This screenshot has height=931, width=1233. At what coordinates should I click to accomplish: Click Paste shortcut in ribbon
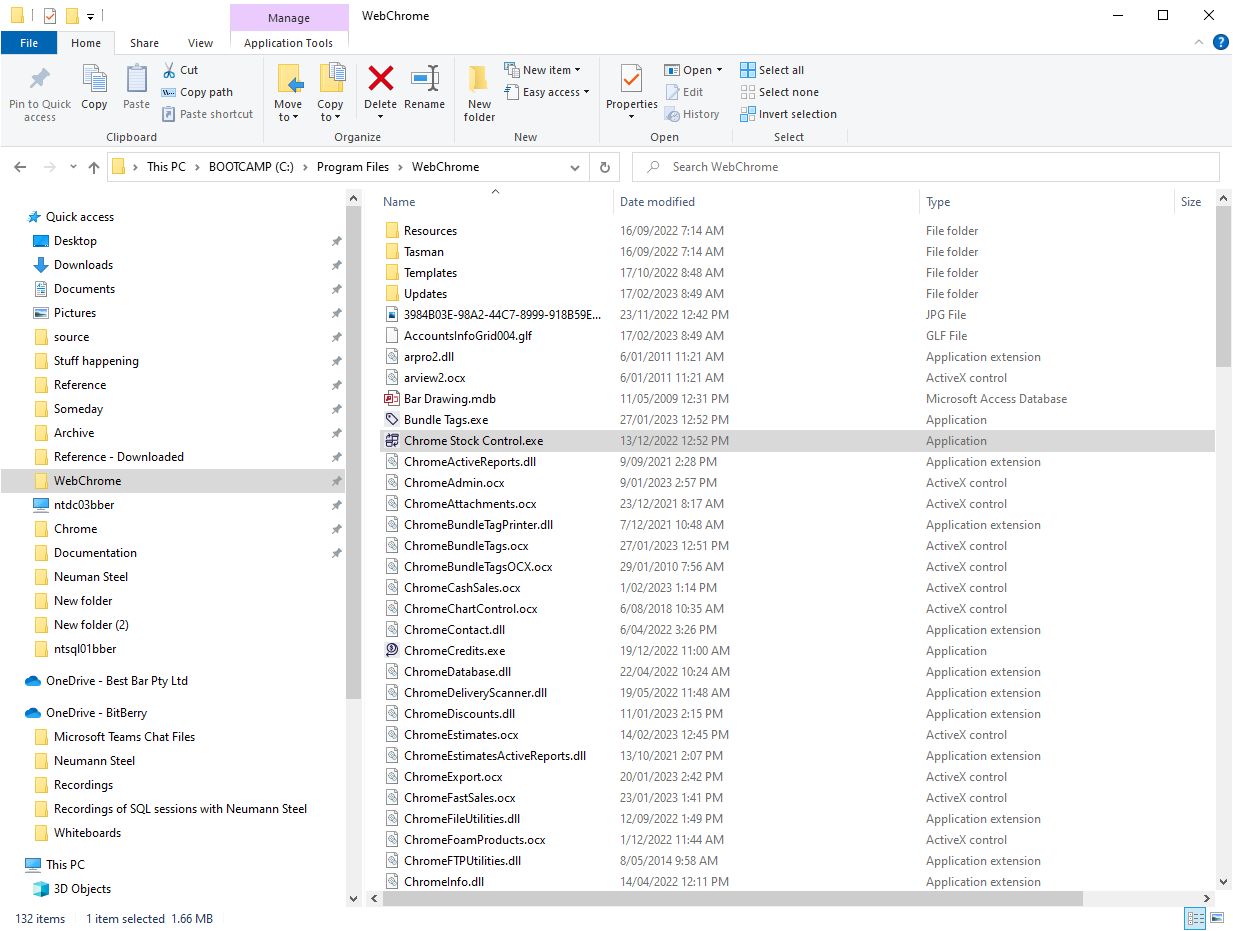click(207, 114)
